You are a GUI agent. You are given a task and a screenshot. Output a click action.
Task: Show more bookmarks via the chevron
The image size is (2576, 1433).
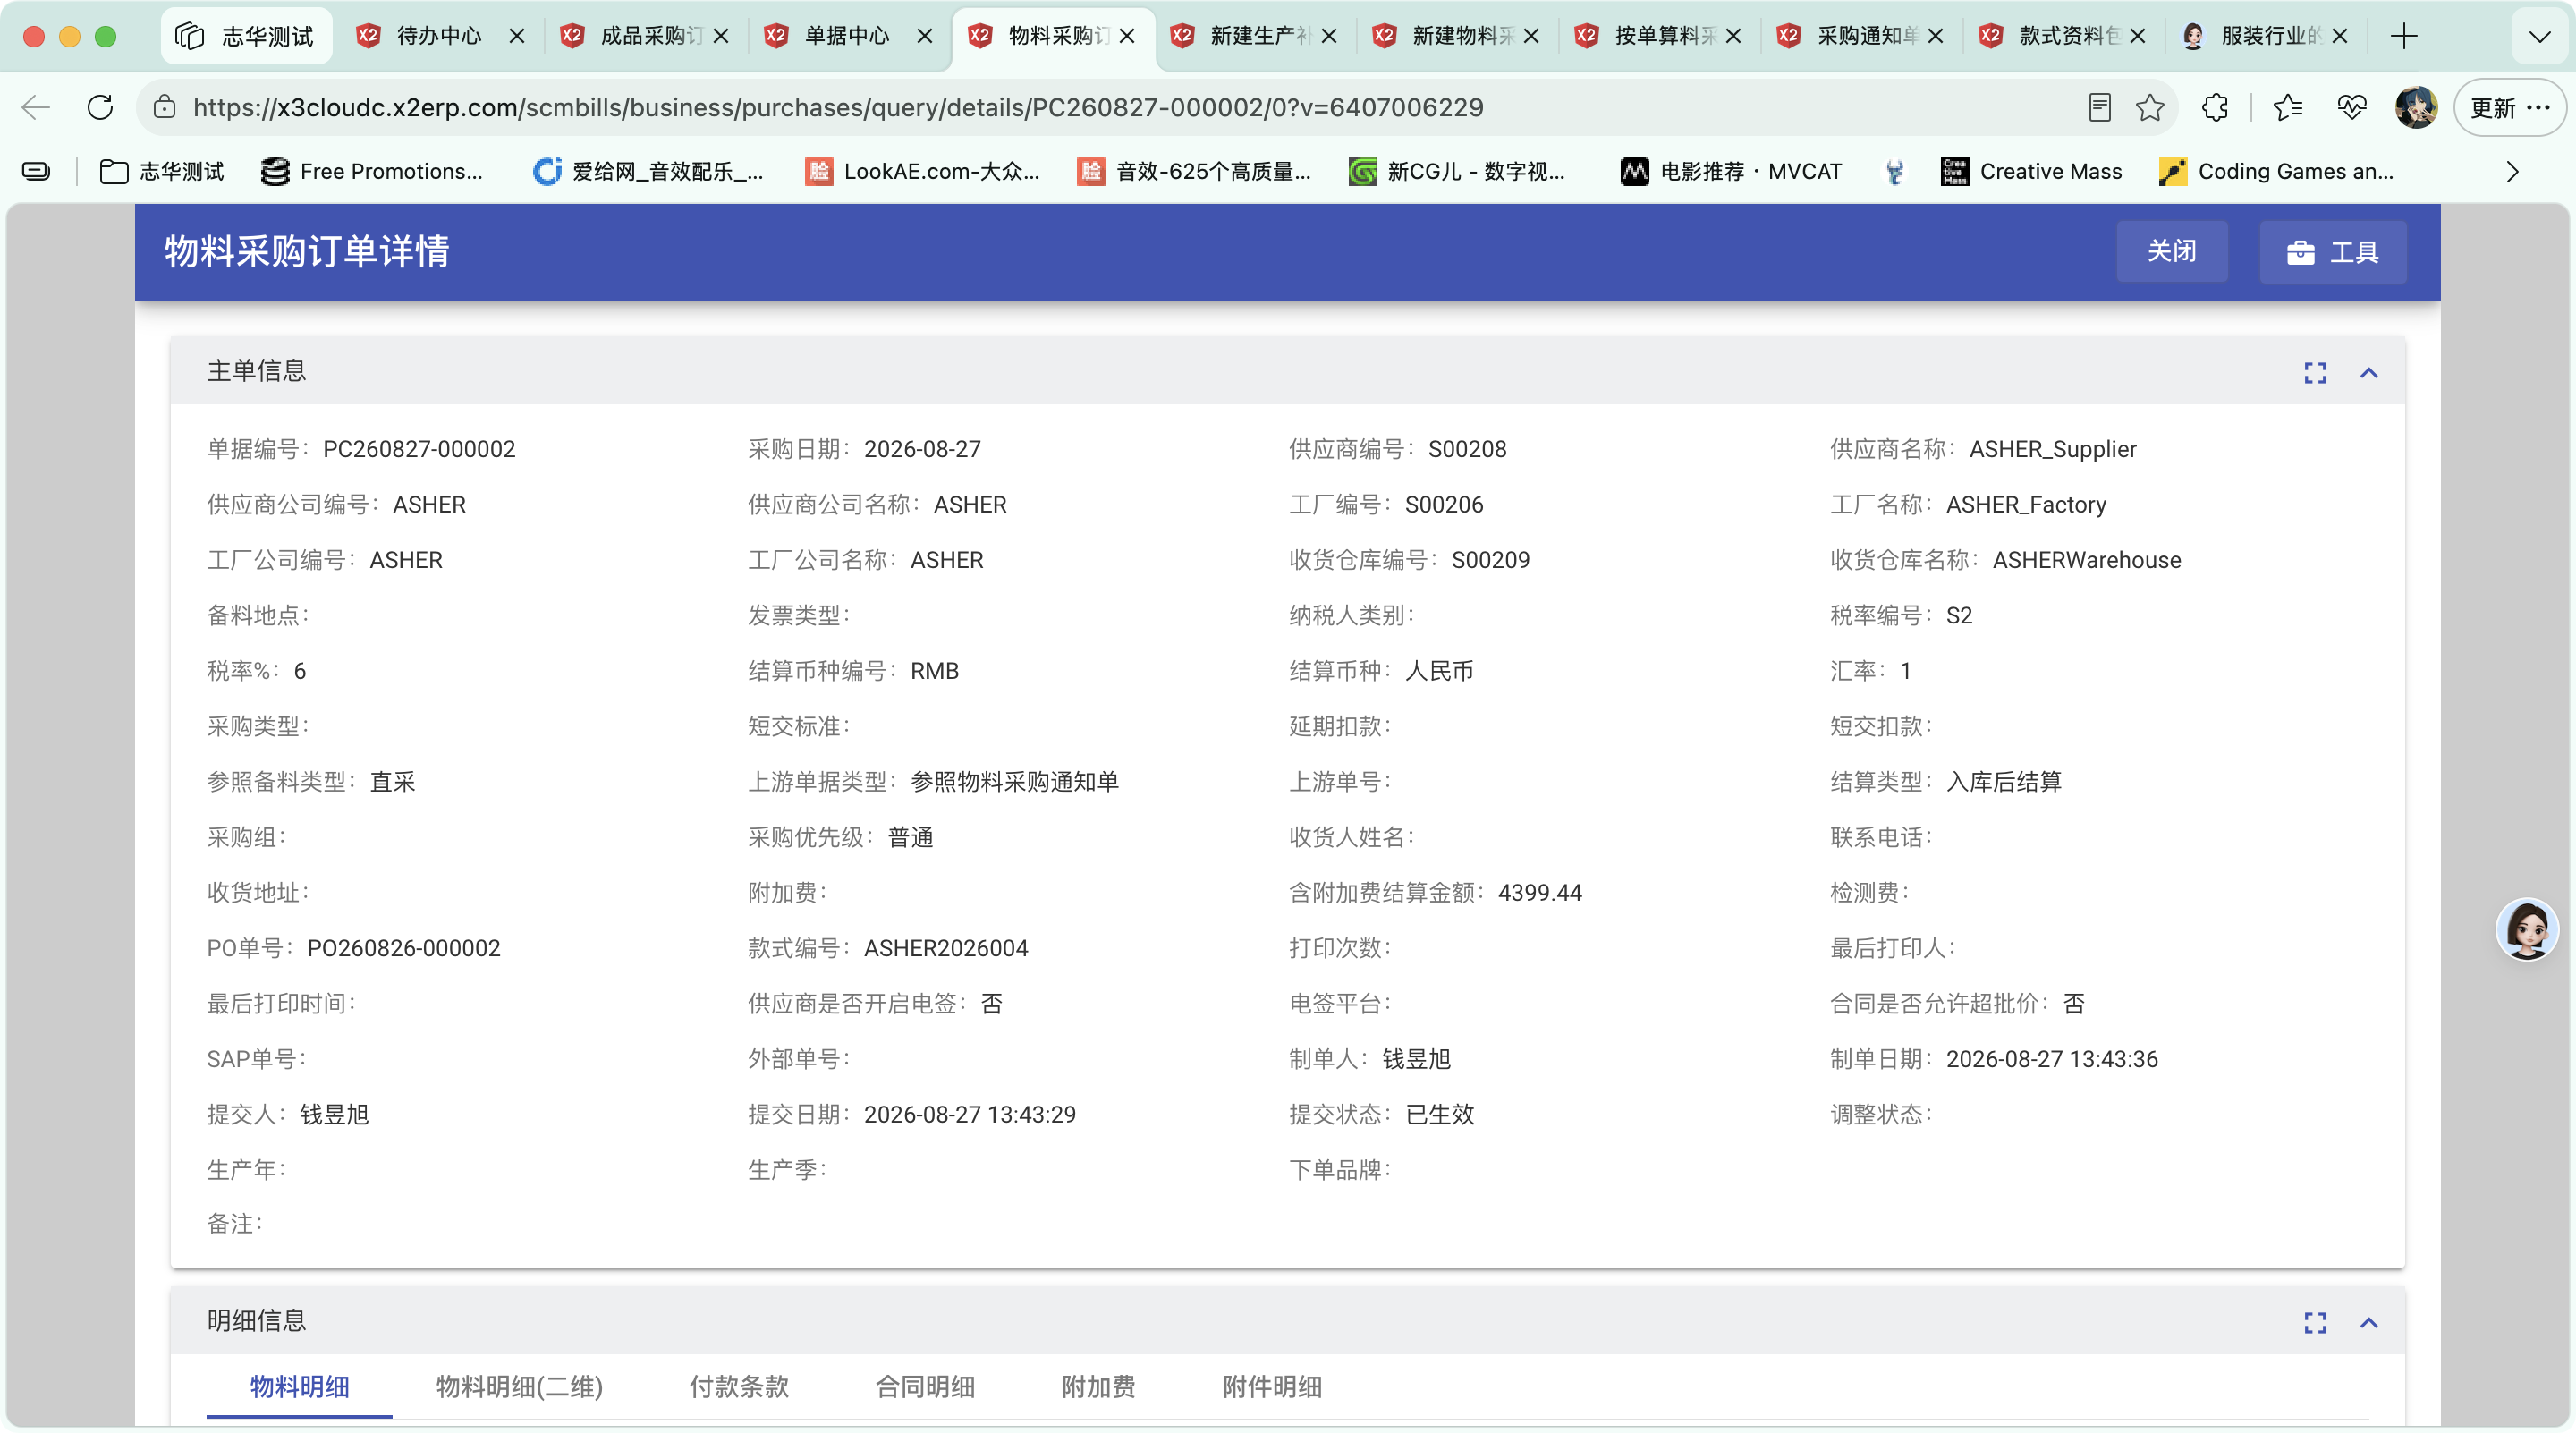click(2512, 172)
